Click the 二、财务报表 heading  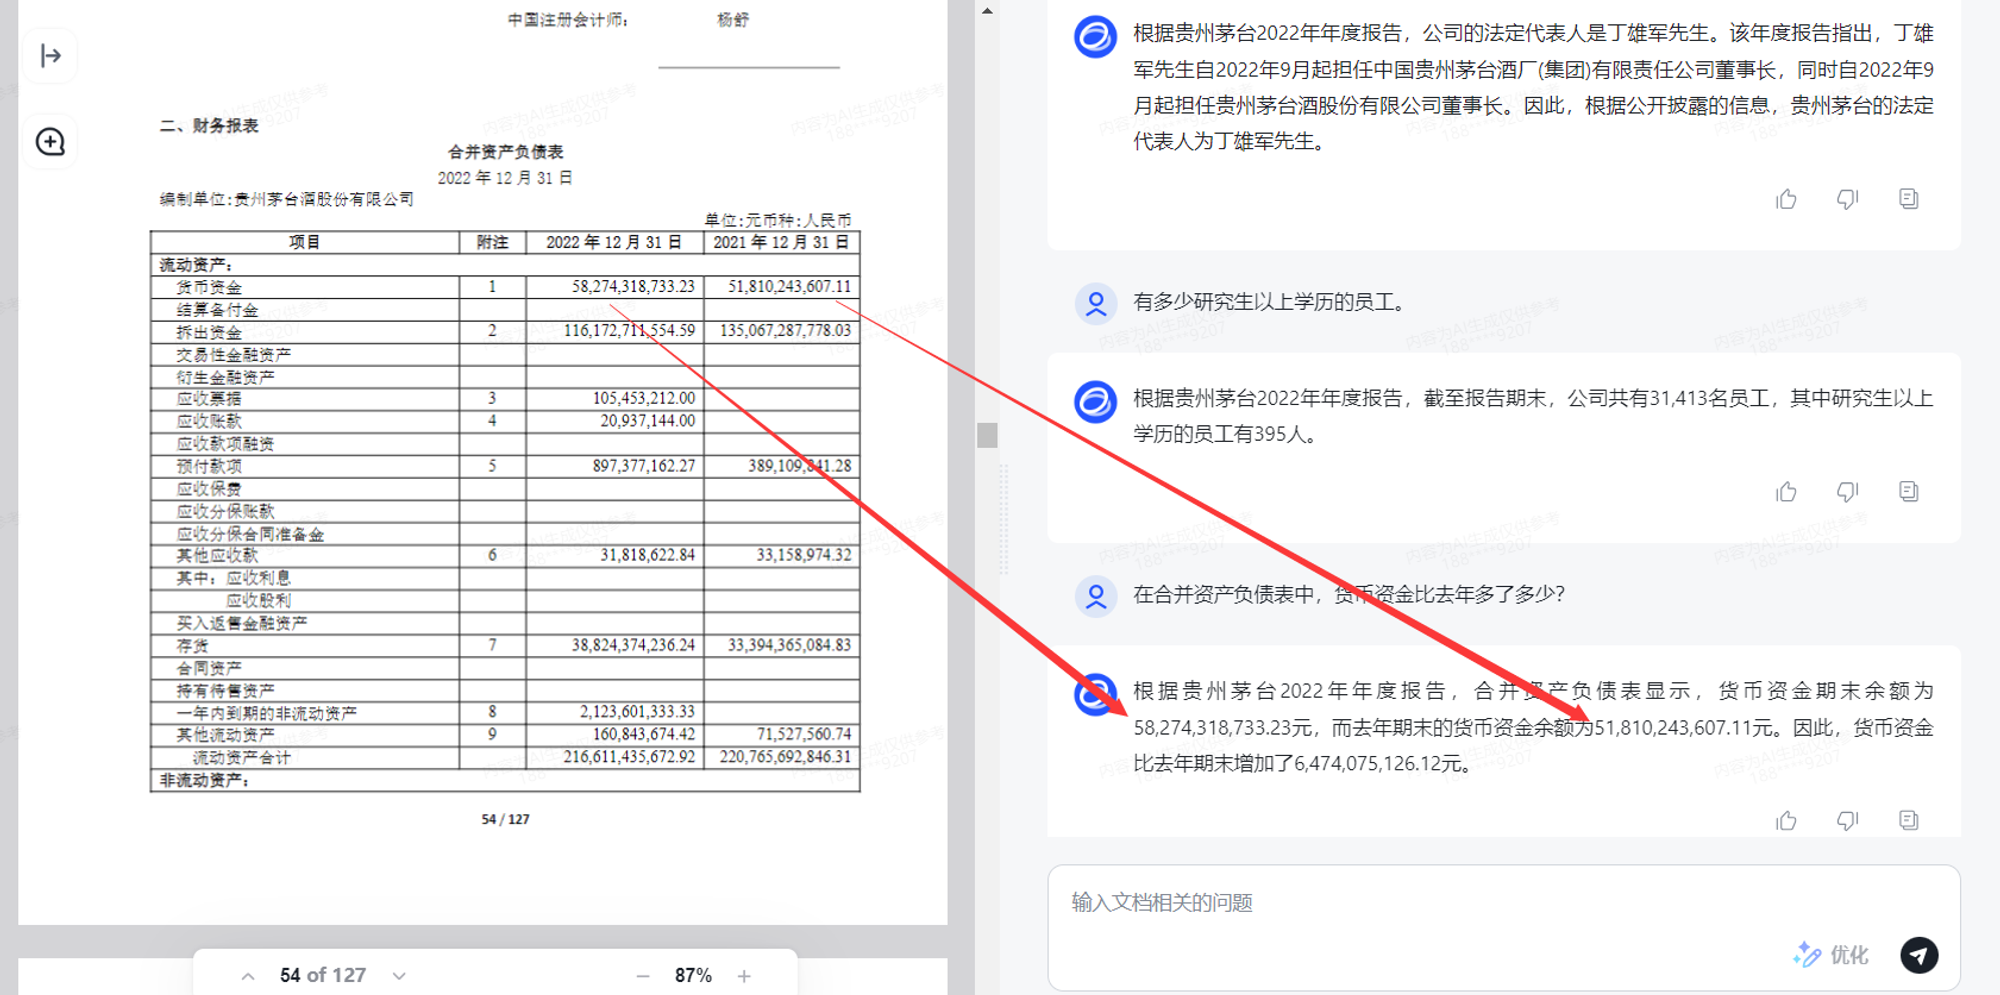[x=209, y=126]
